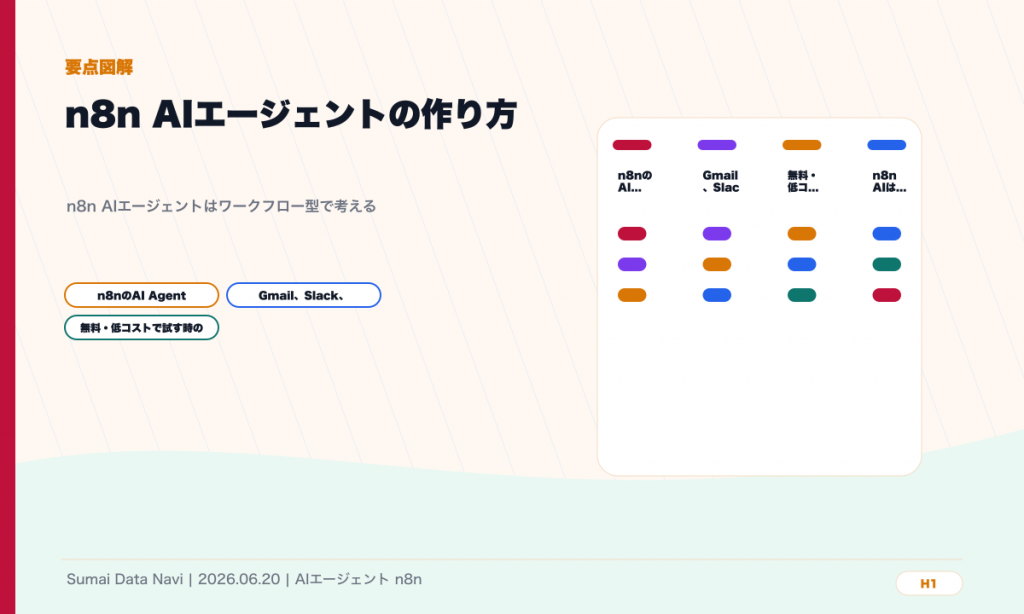1024x614 pixels.
Task: Click the blue pill under '無料・低コ...' column
Action: click(x=802, y=265)
